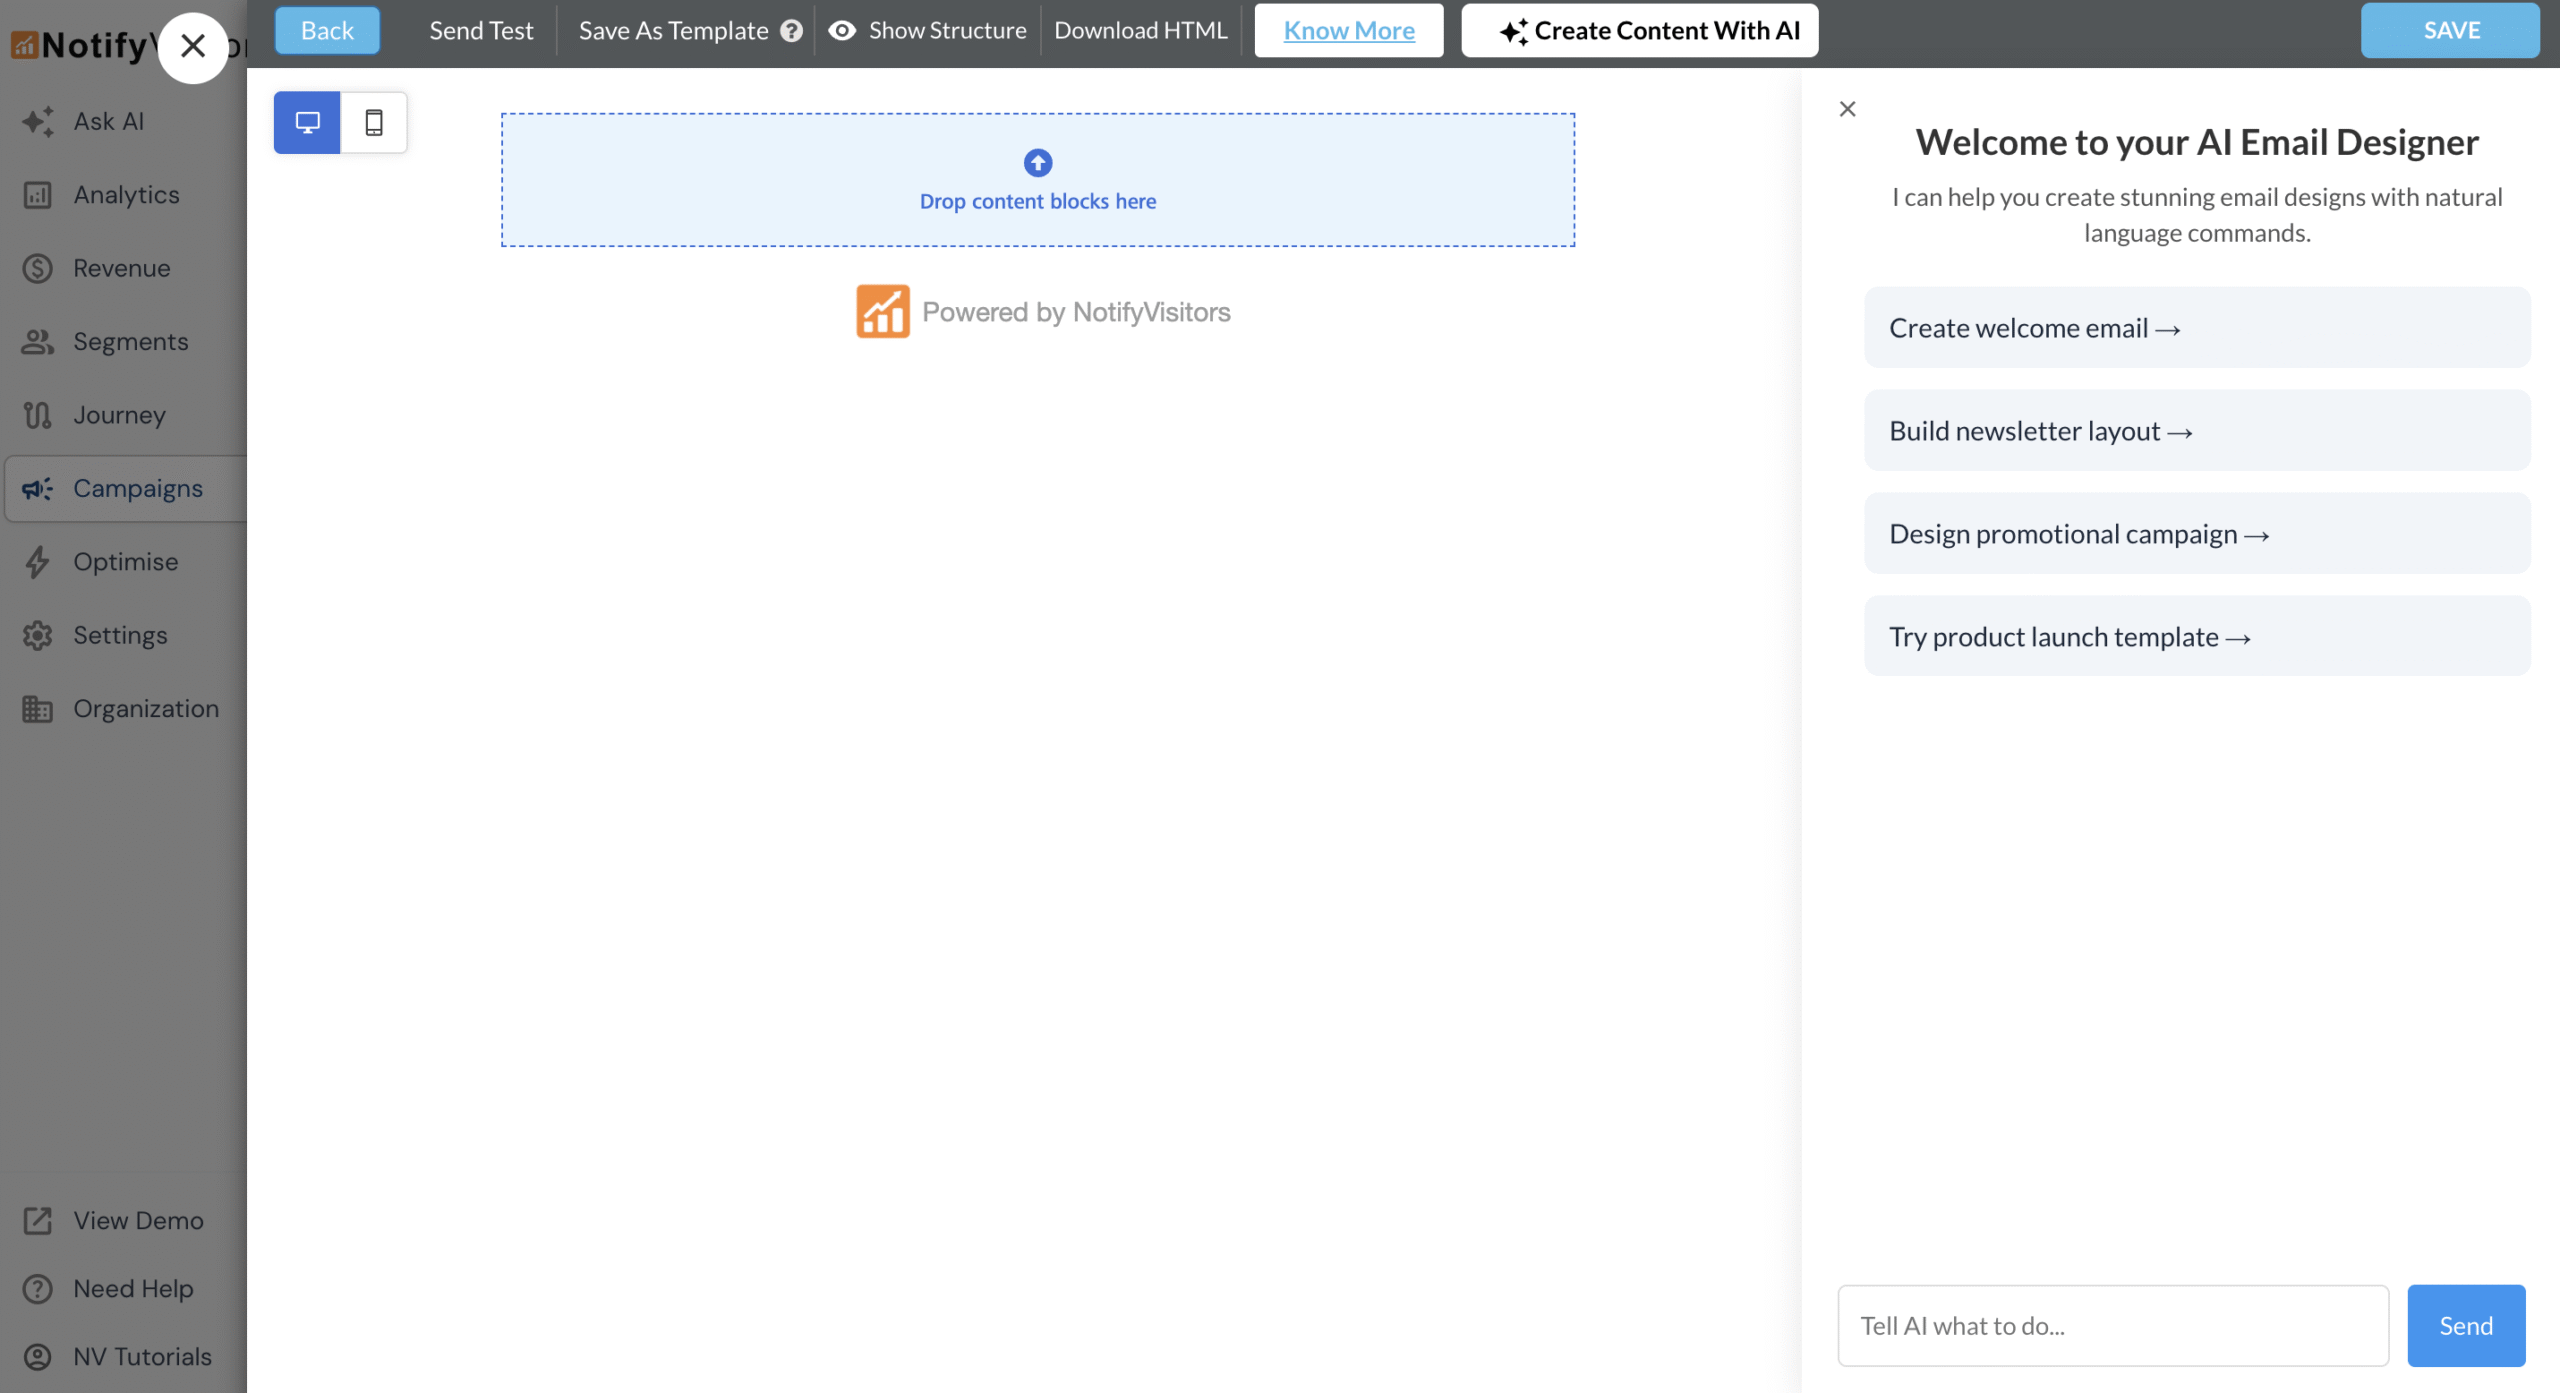This screenshot has width=2560, height=1393.
Task: Switch to mobile preview mode
Action: [x=375, y=122]
